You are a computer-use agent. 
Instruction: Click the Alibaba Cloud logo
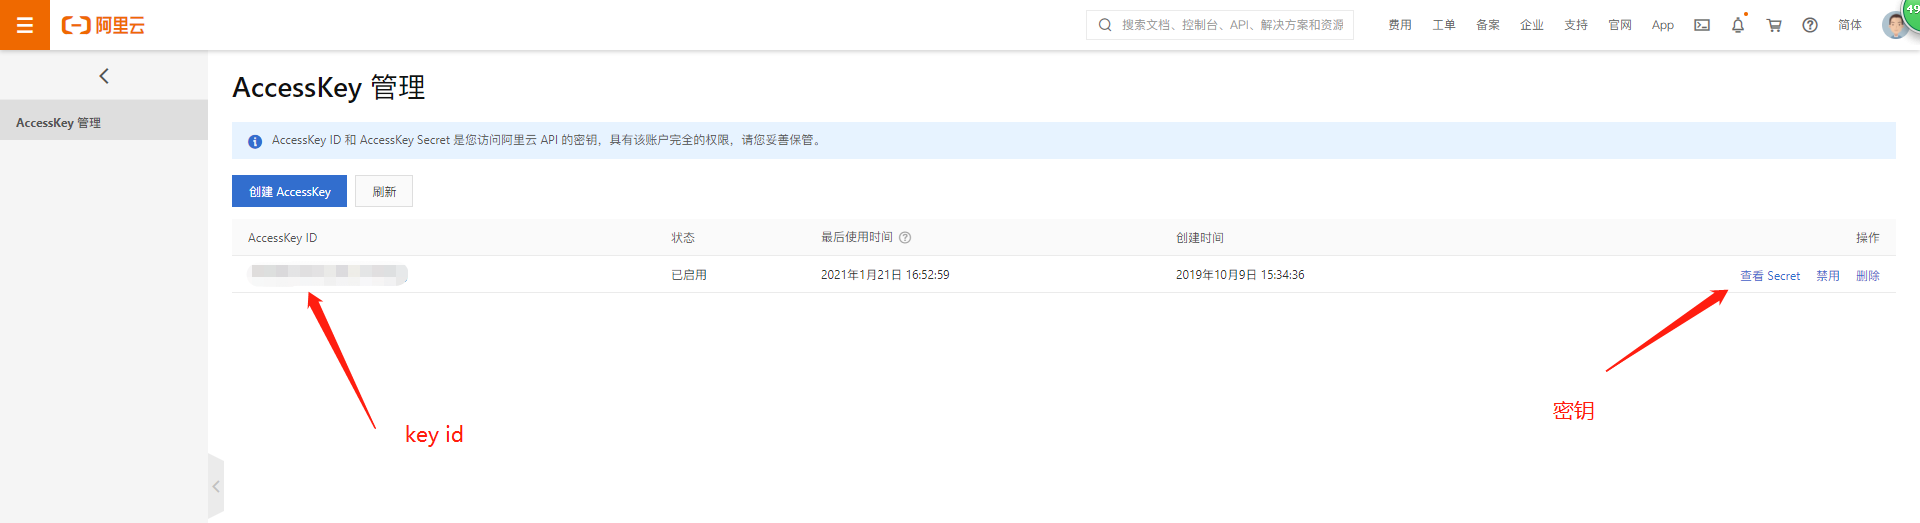click(x=103, y=25)
